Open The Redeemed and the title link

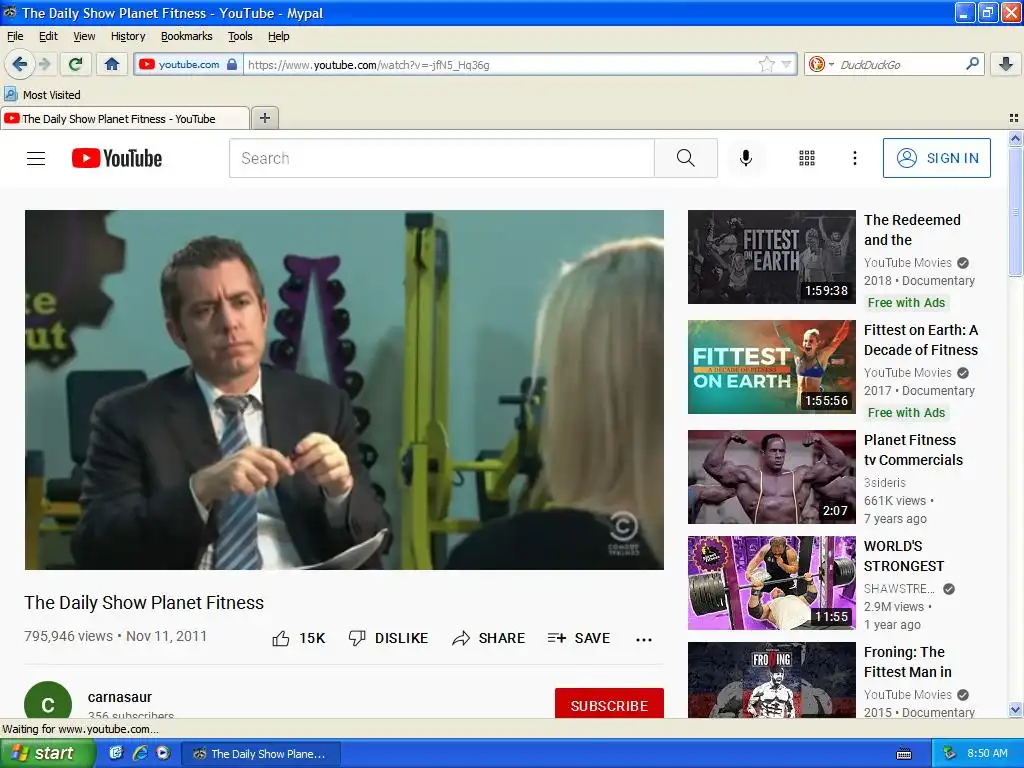[x=912, y=230]
